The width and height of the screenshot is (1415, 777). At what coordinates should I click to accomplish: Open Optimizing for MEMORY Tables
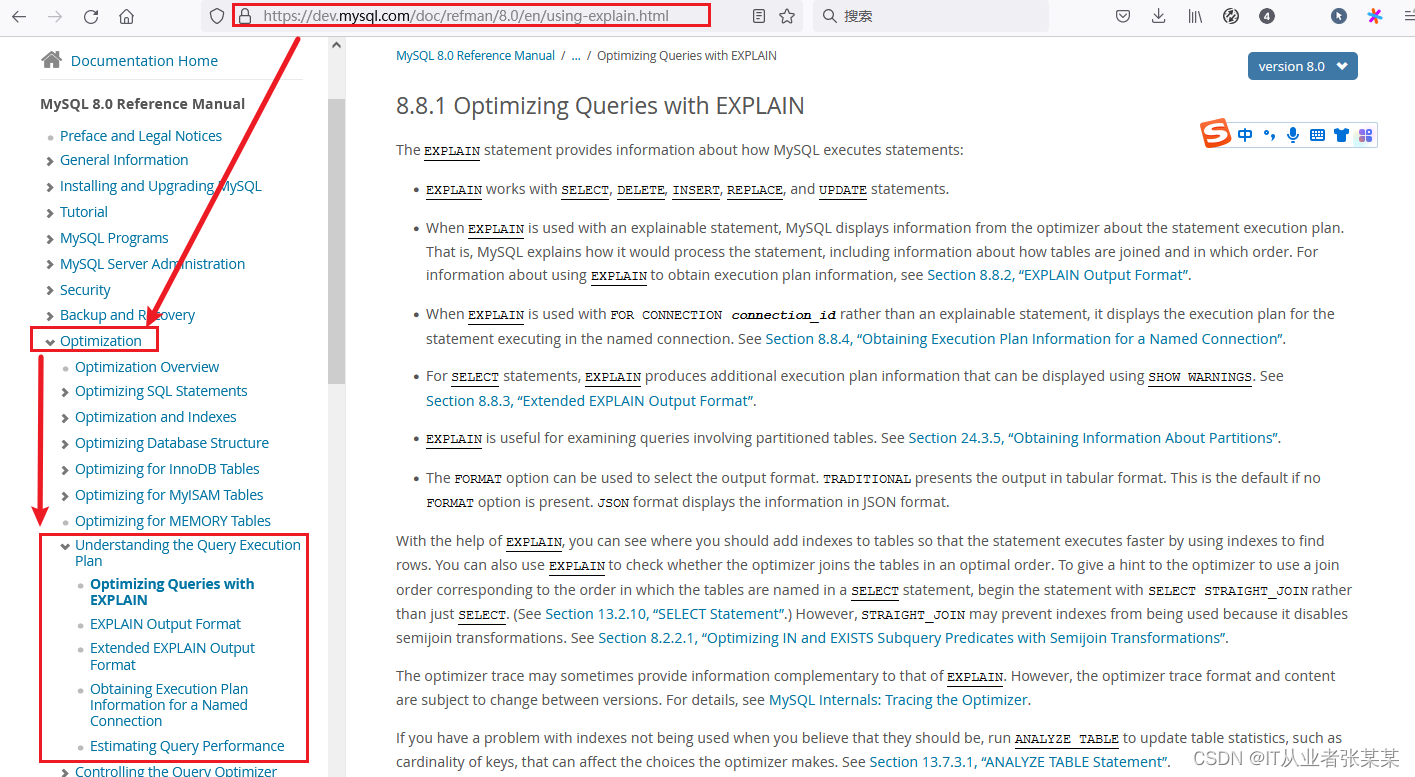[173, 521]
